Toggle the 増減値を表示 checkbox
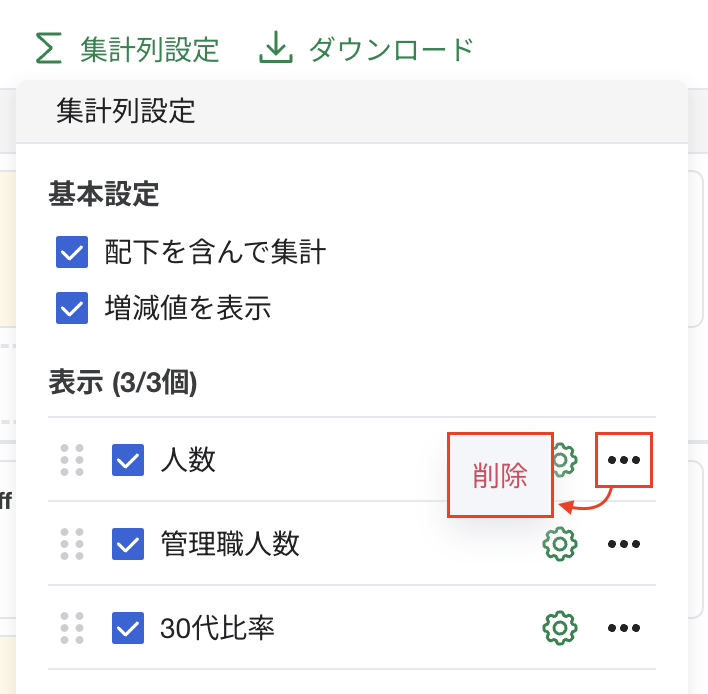Screen dimensions: 708x694 coord(72,308)
